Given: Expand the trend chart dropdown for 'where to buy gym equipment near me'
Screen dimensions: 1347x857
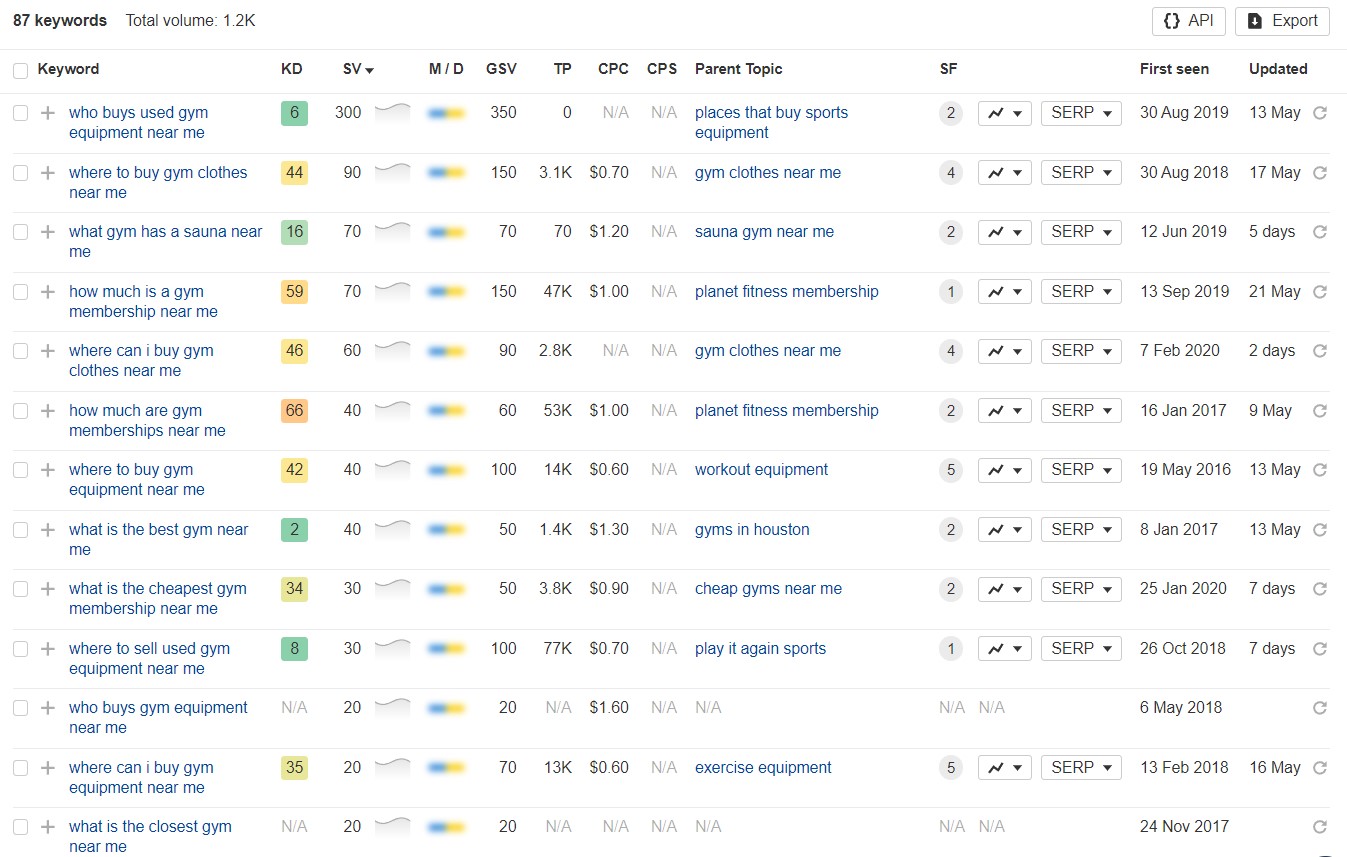Looking at the screenshot, I should click(x=1004, y=470).
